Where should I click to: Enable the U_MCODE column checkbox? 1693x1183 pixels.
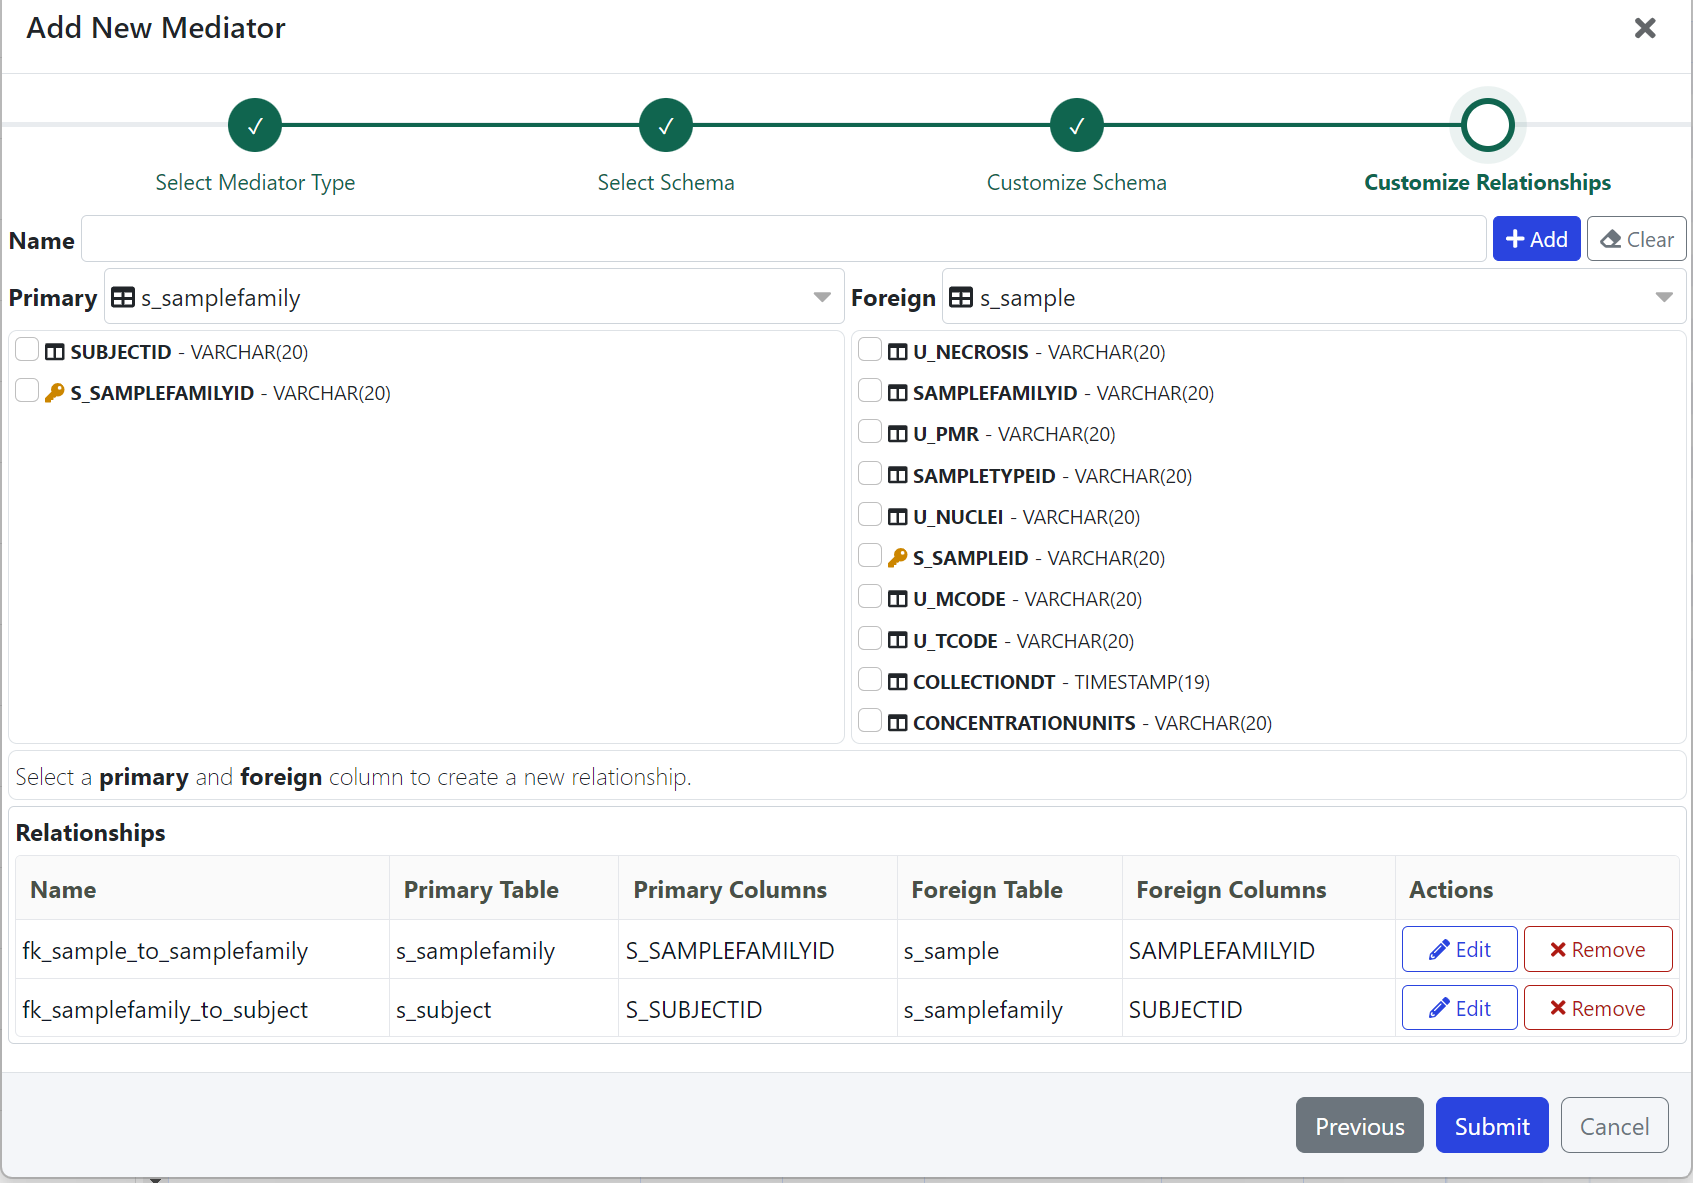click(870, 597)
